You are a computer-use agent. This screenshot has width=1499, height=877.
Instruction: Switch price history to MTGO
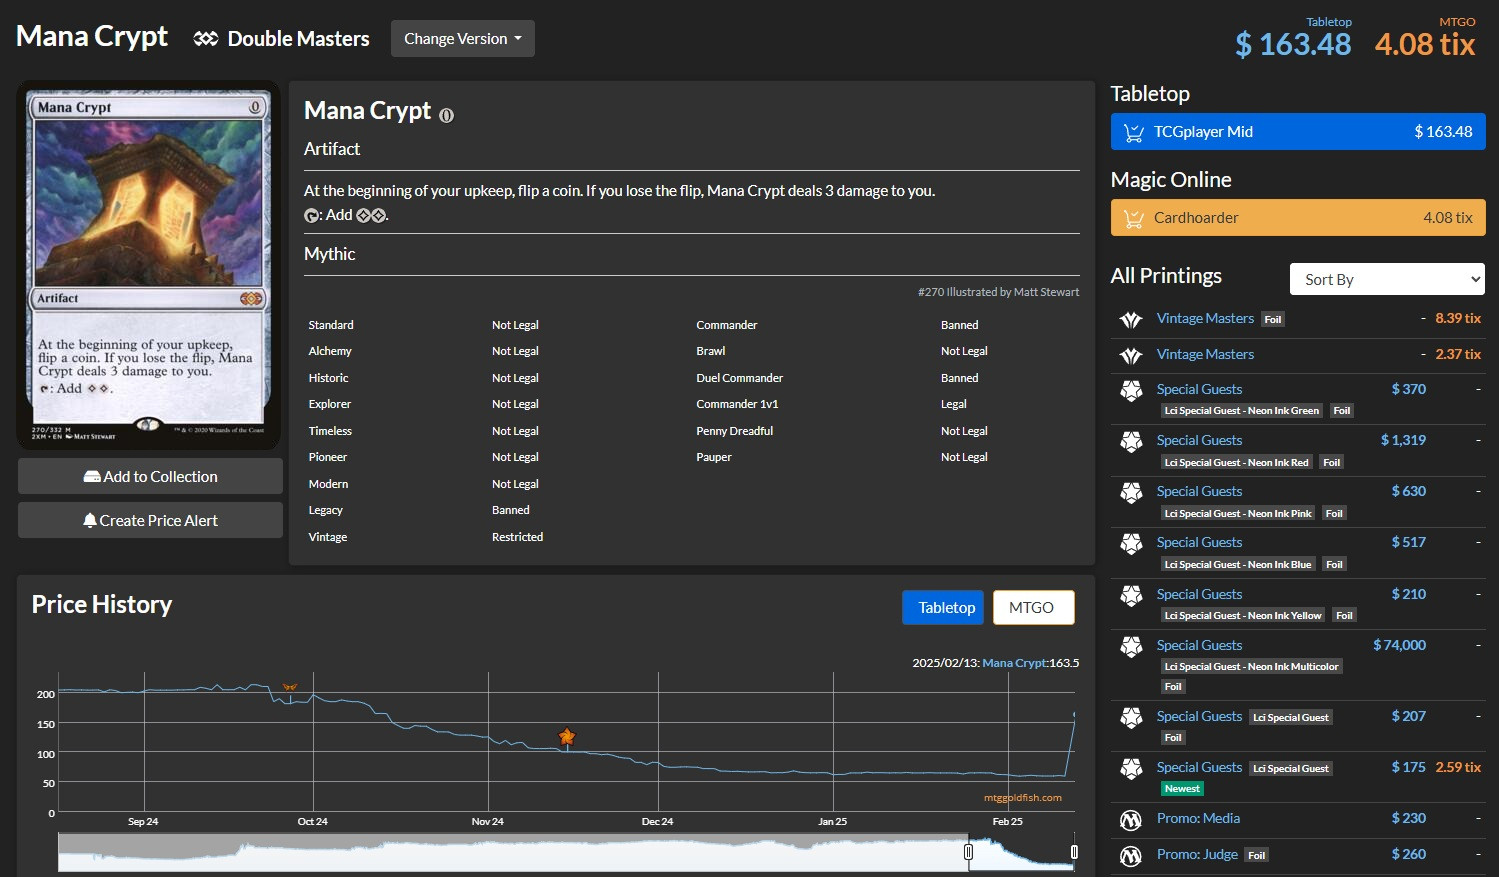coord(1033,608)
